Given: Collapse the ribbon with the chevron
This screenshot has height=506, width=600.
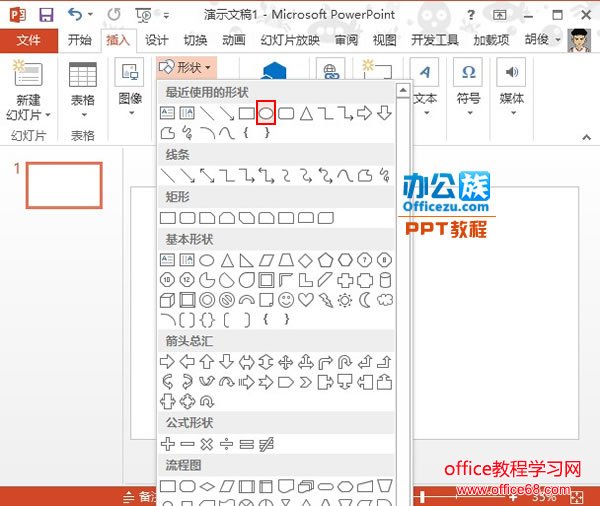Looking at the screenshot, I should [x=586, y=137].
